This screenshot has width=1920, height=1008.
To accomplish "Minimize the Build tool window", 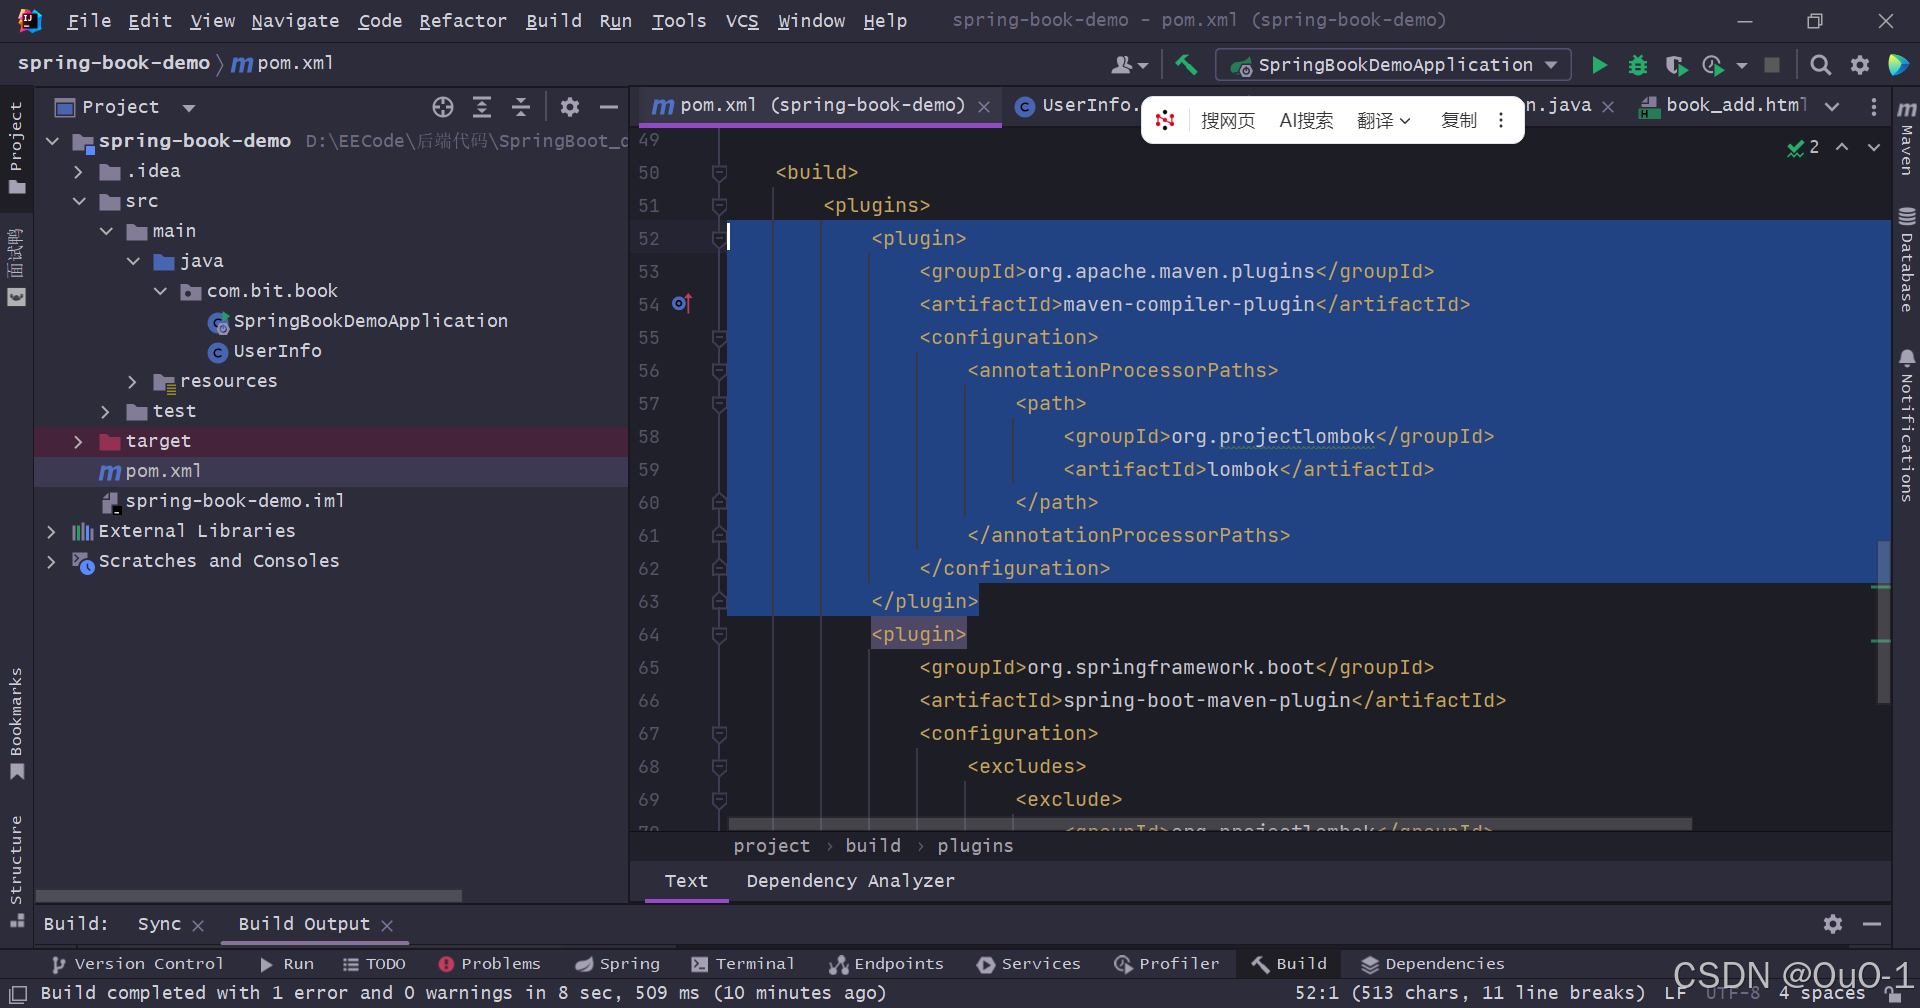I will tap(1872, 924).
